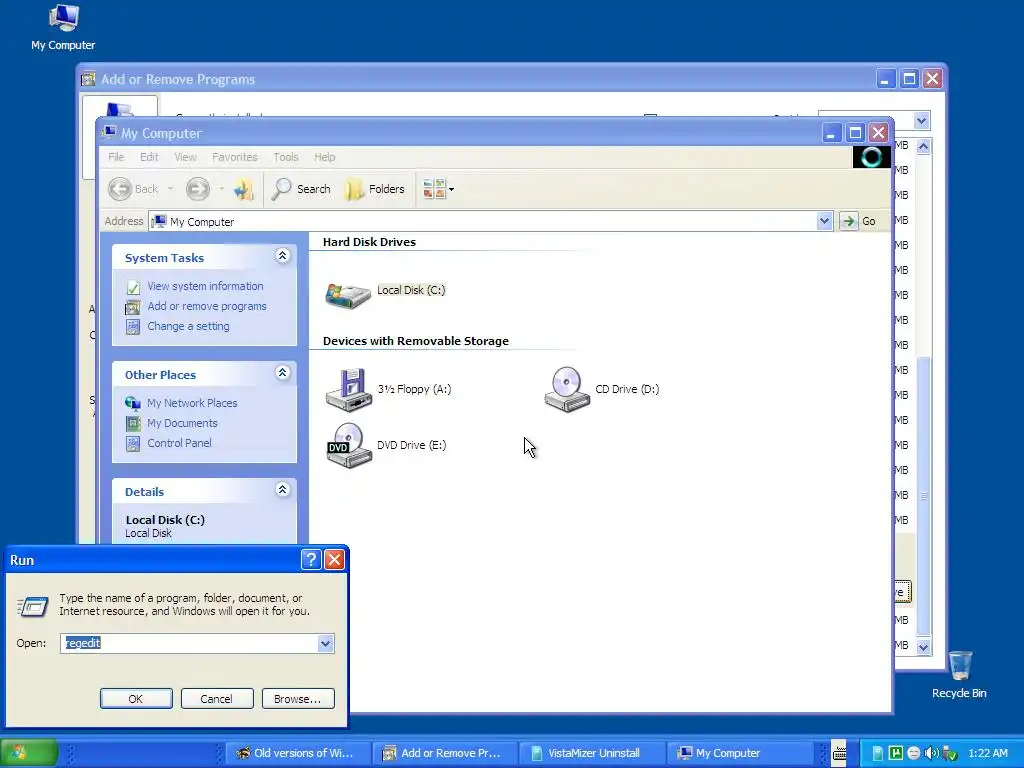Close the Run dialog
This screenshot has width=1024, height=768.
coord(334,559)
